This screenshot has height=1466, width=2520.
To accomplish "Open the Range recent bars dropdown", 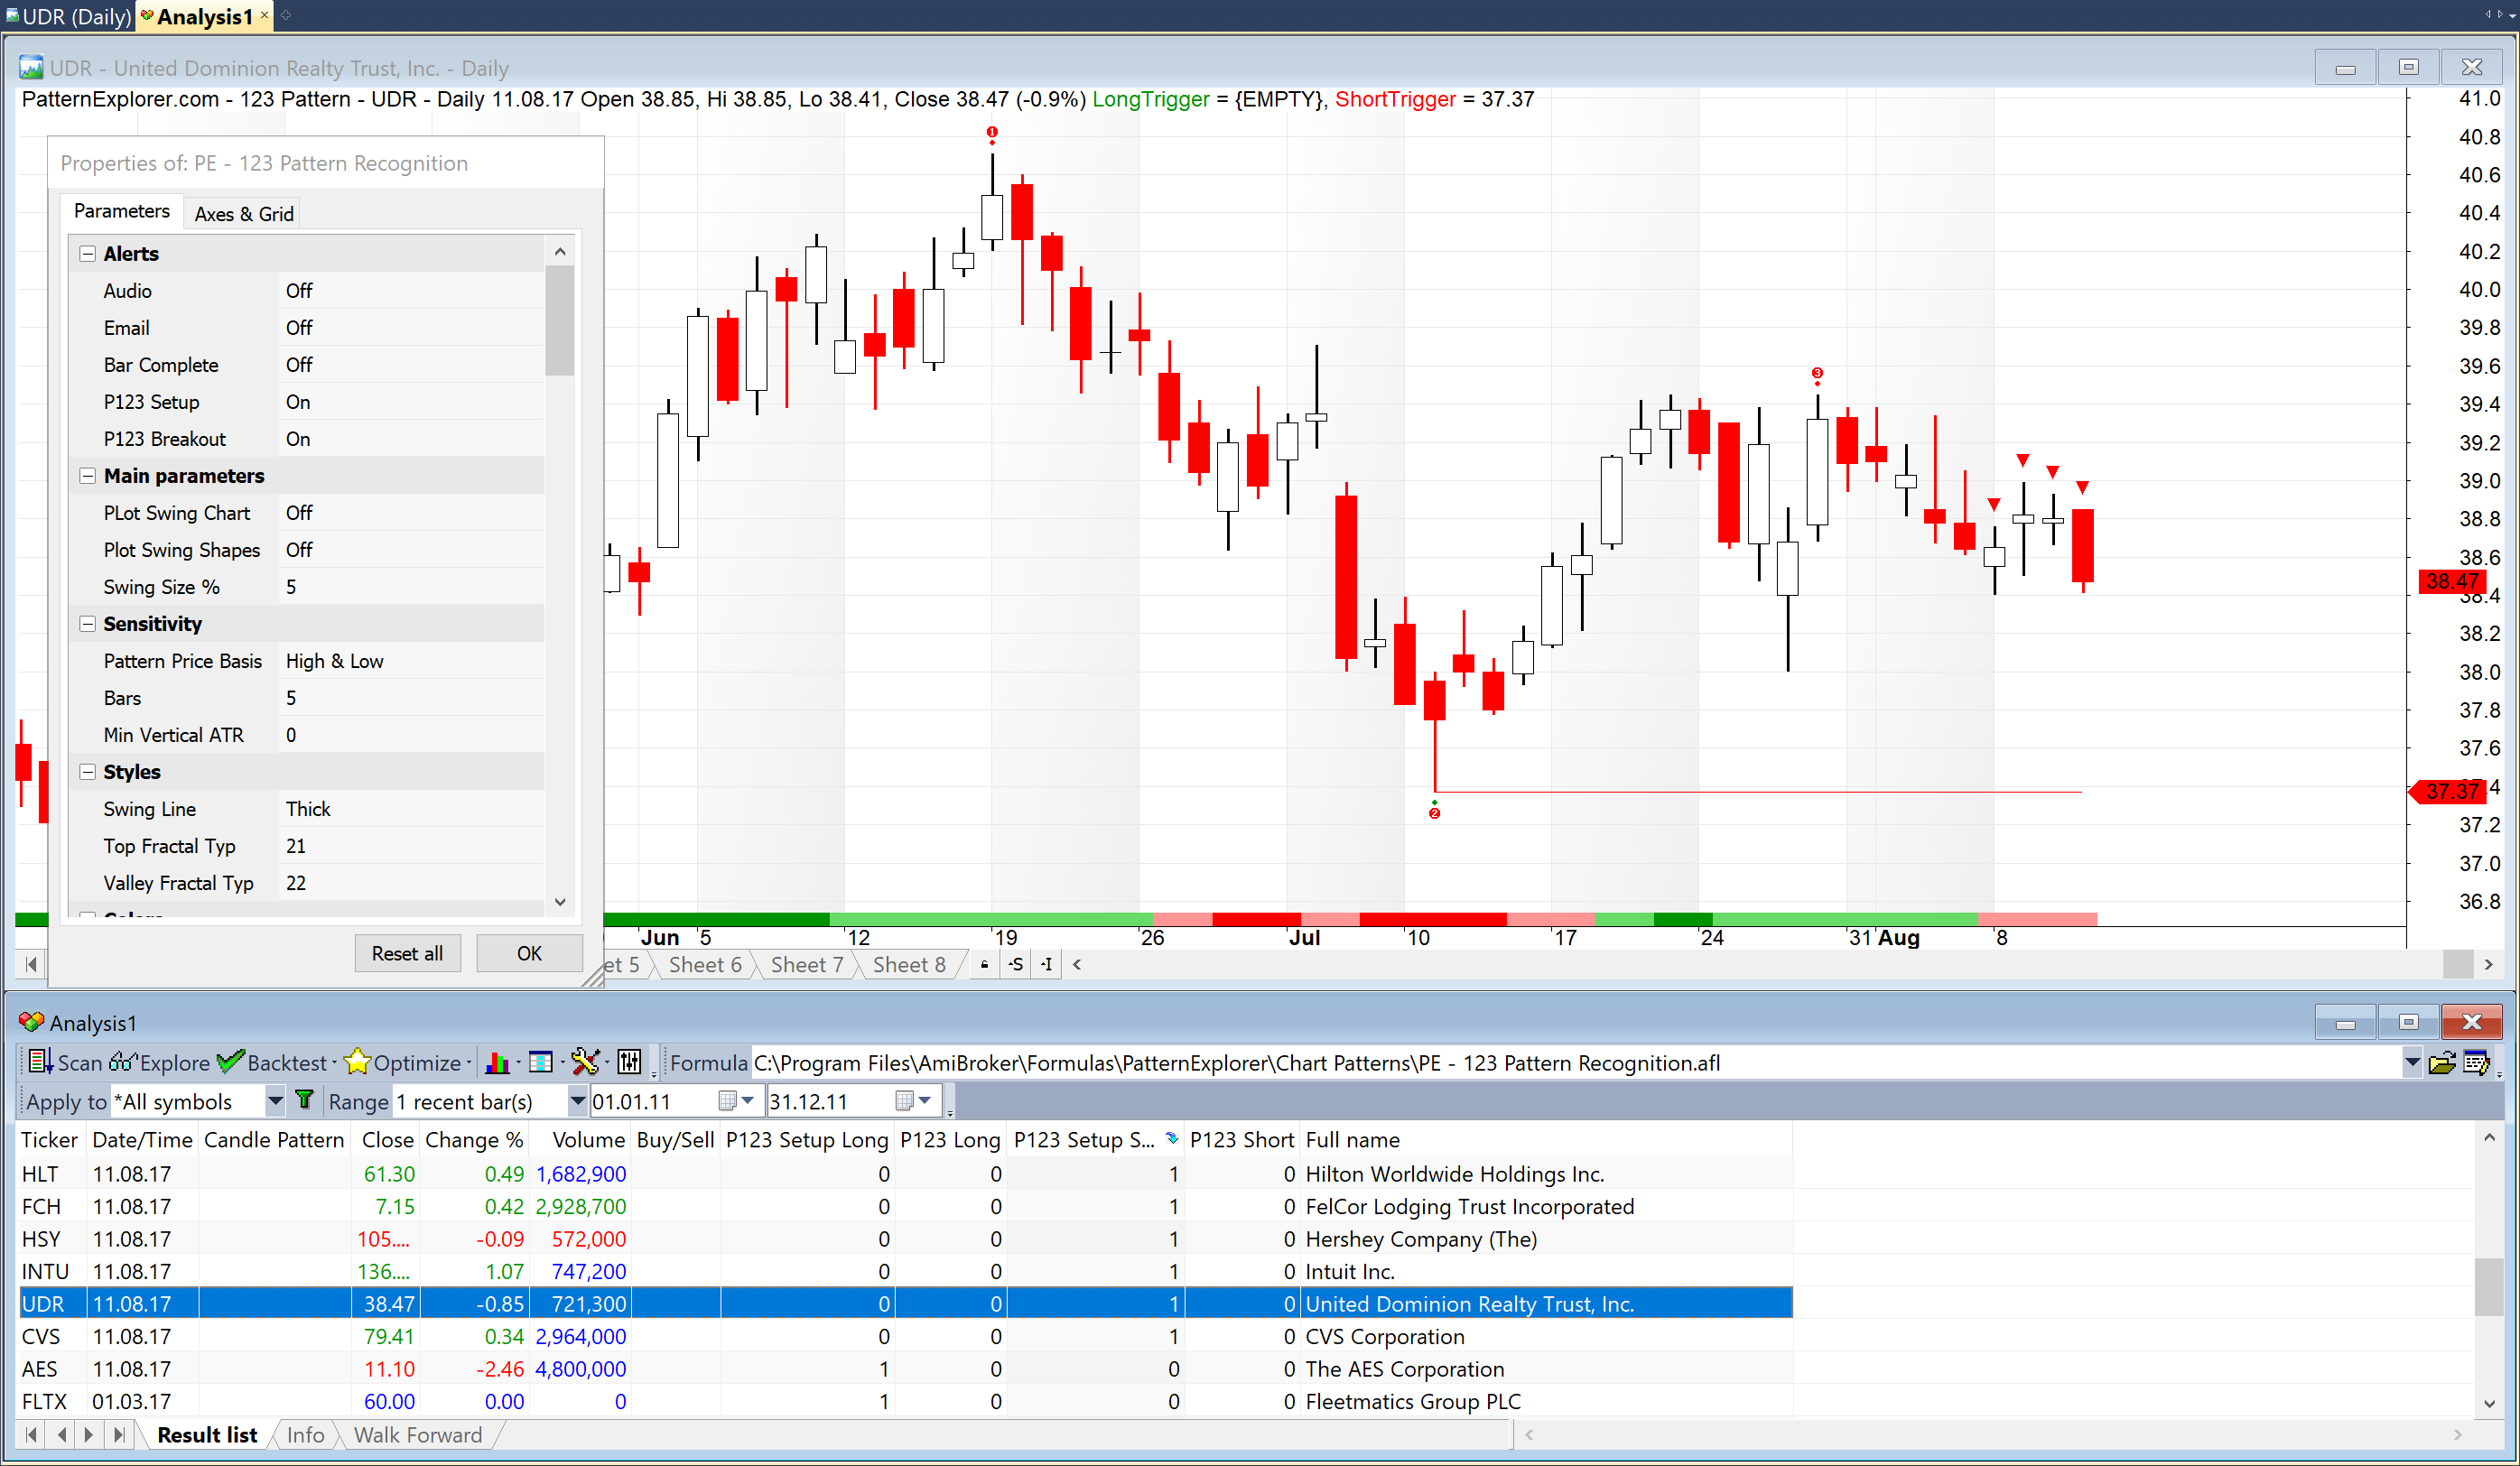I will (x=577, y=1101).
